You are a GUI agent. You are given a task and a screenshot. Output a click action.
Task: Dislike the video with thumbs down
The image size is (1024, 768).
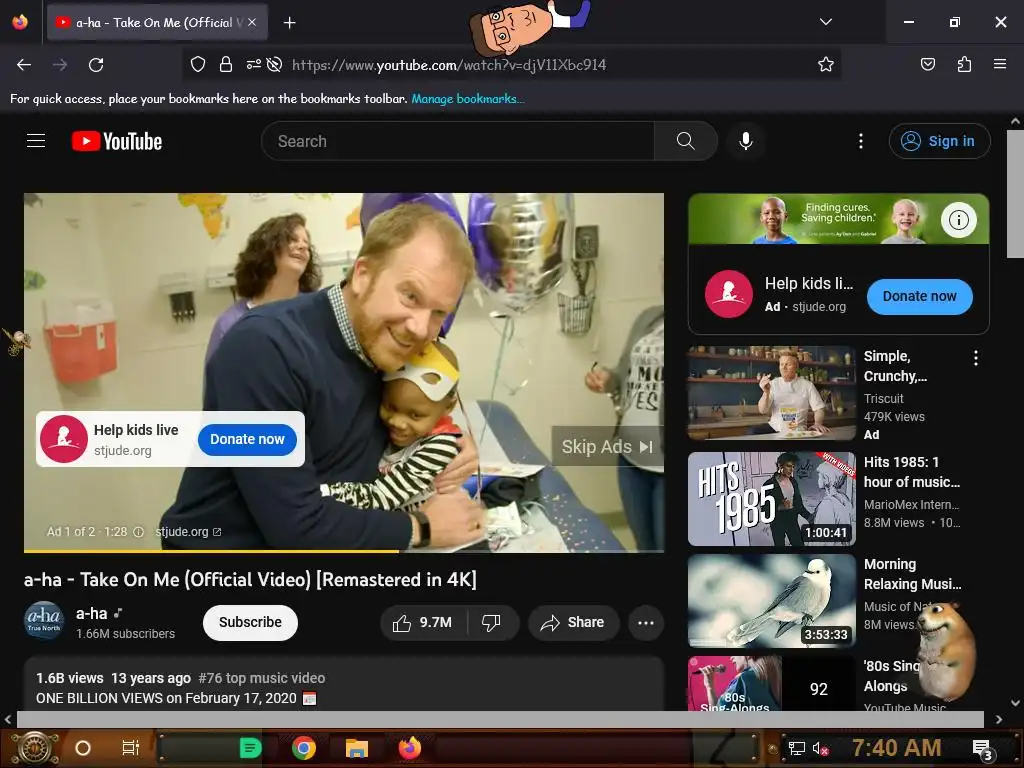click(x=491, y=623)
